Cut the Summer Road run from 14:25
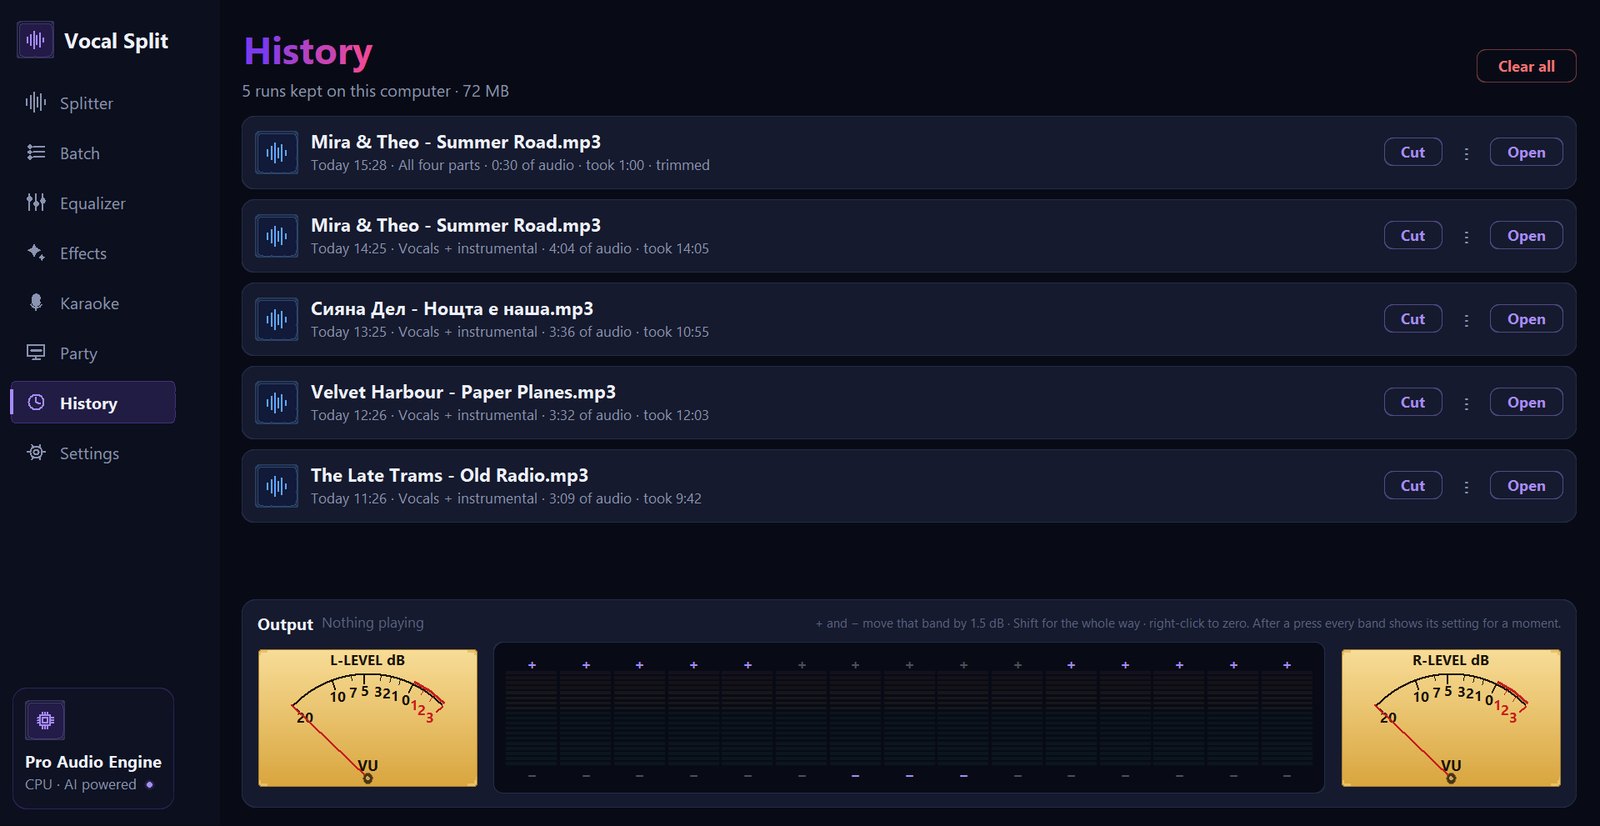The height and width of the screenshot is (826, 1600). [x=1413, y=235]
